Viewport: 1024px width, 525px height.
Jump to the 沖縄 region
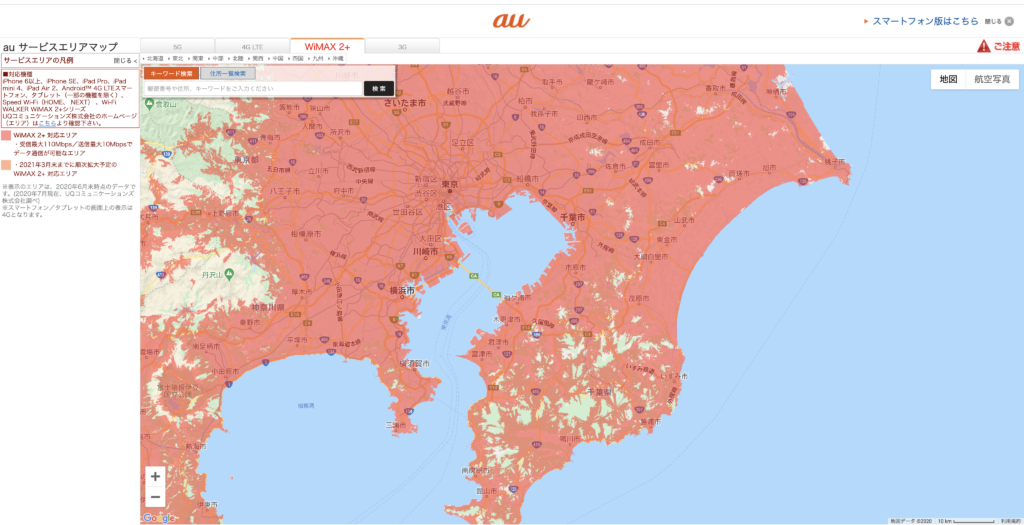click(x=336, y=59)
